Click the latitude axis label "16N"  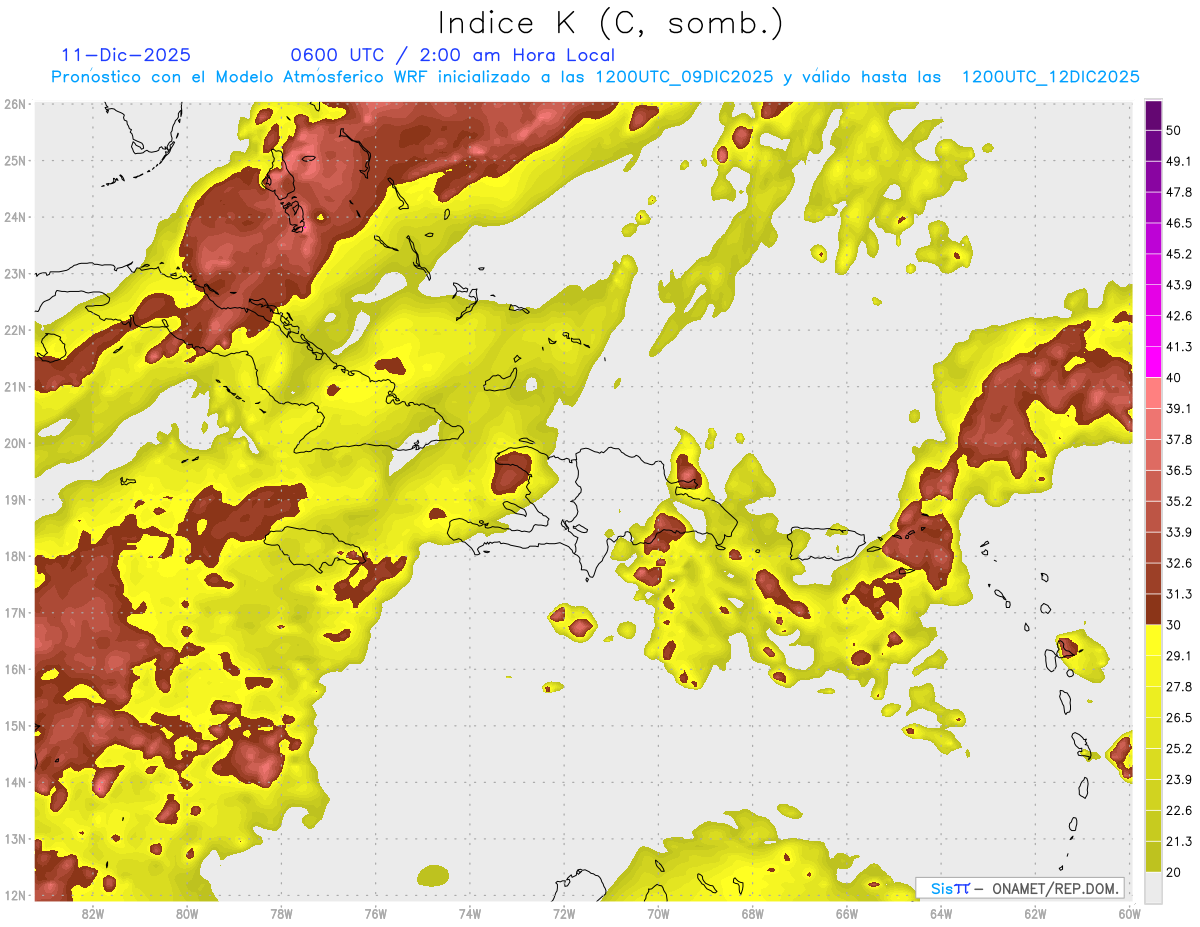pos(15,668)
